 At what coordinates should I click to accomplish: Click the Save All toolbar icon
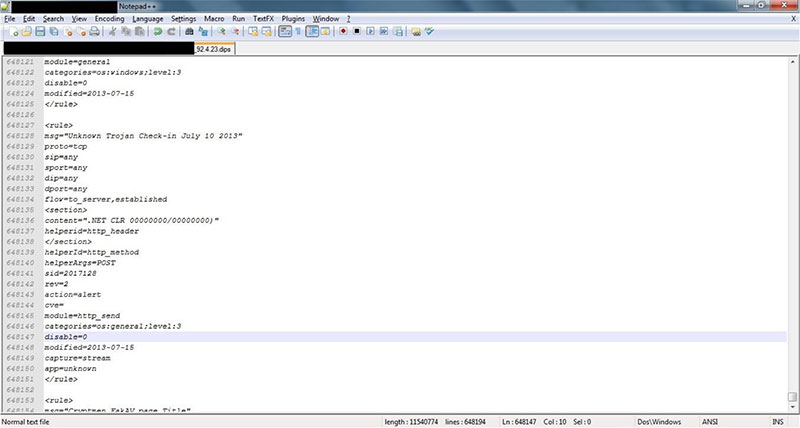pyautogui.click(x=54, y=32)
